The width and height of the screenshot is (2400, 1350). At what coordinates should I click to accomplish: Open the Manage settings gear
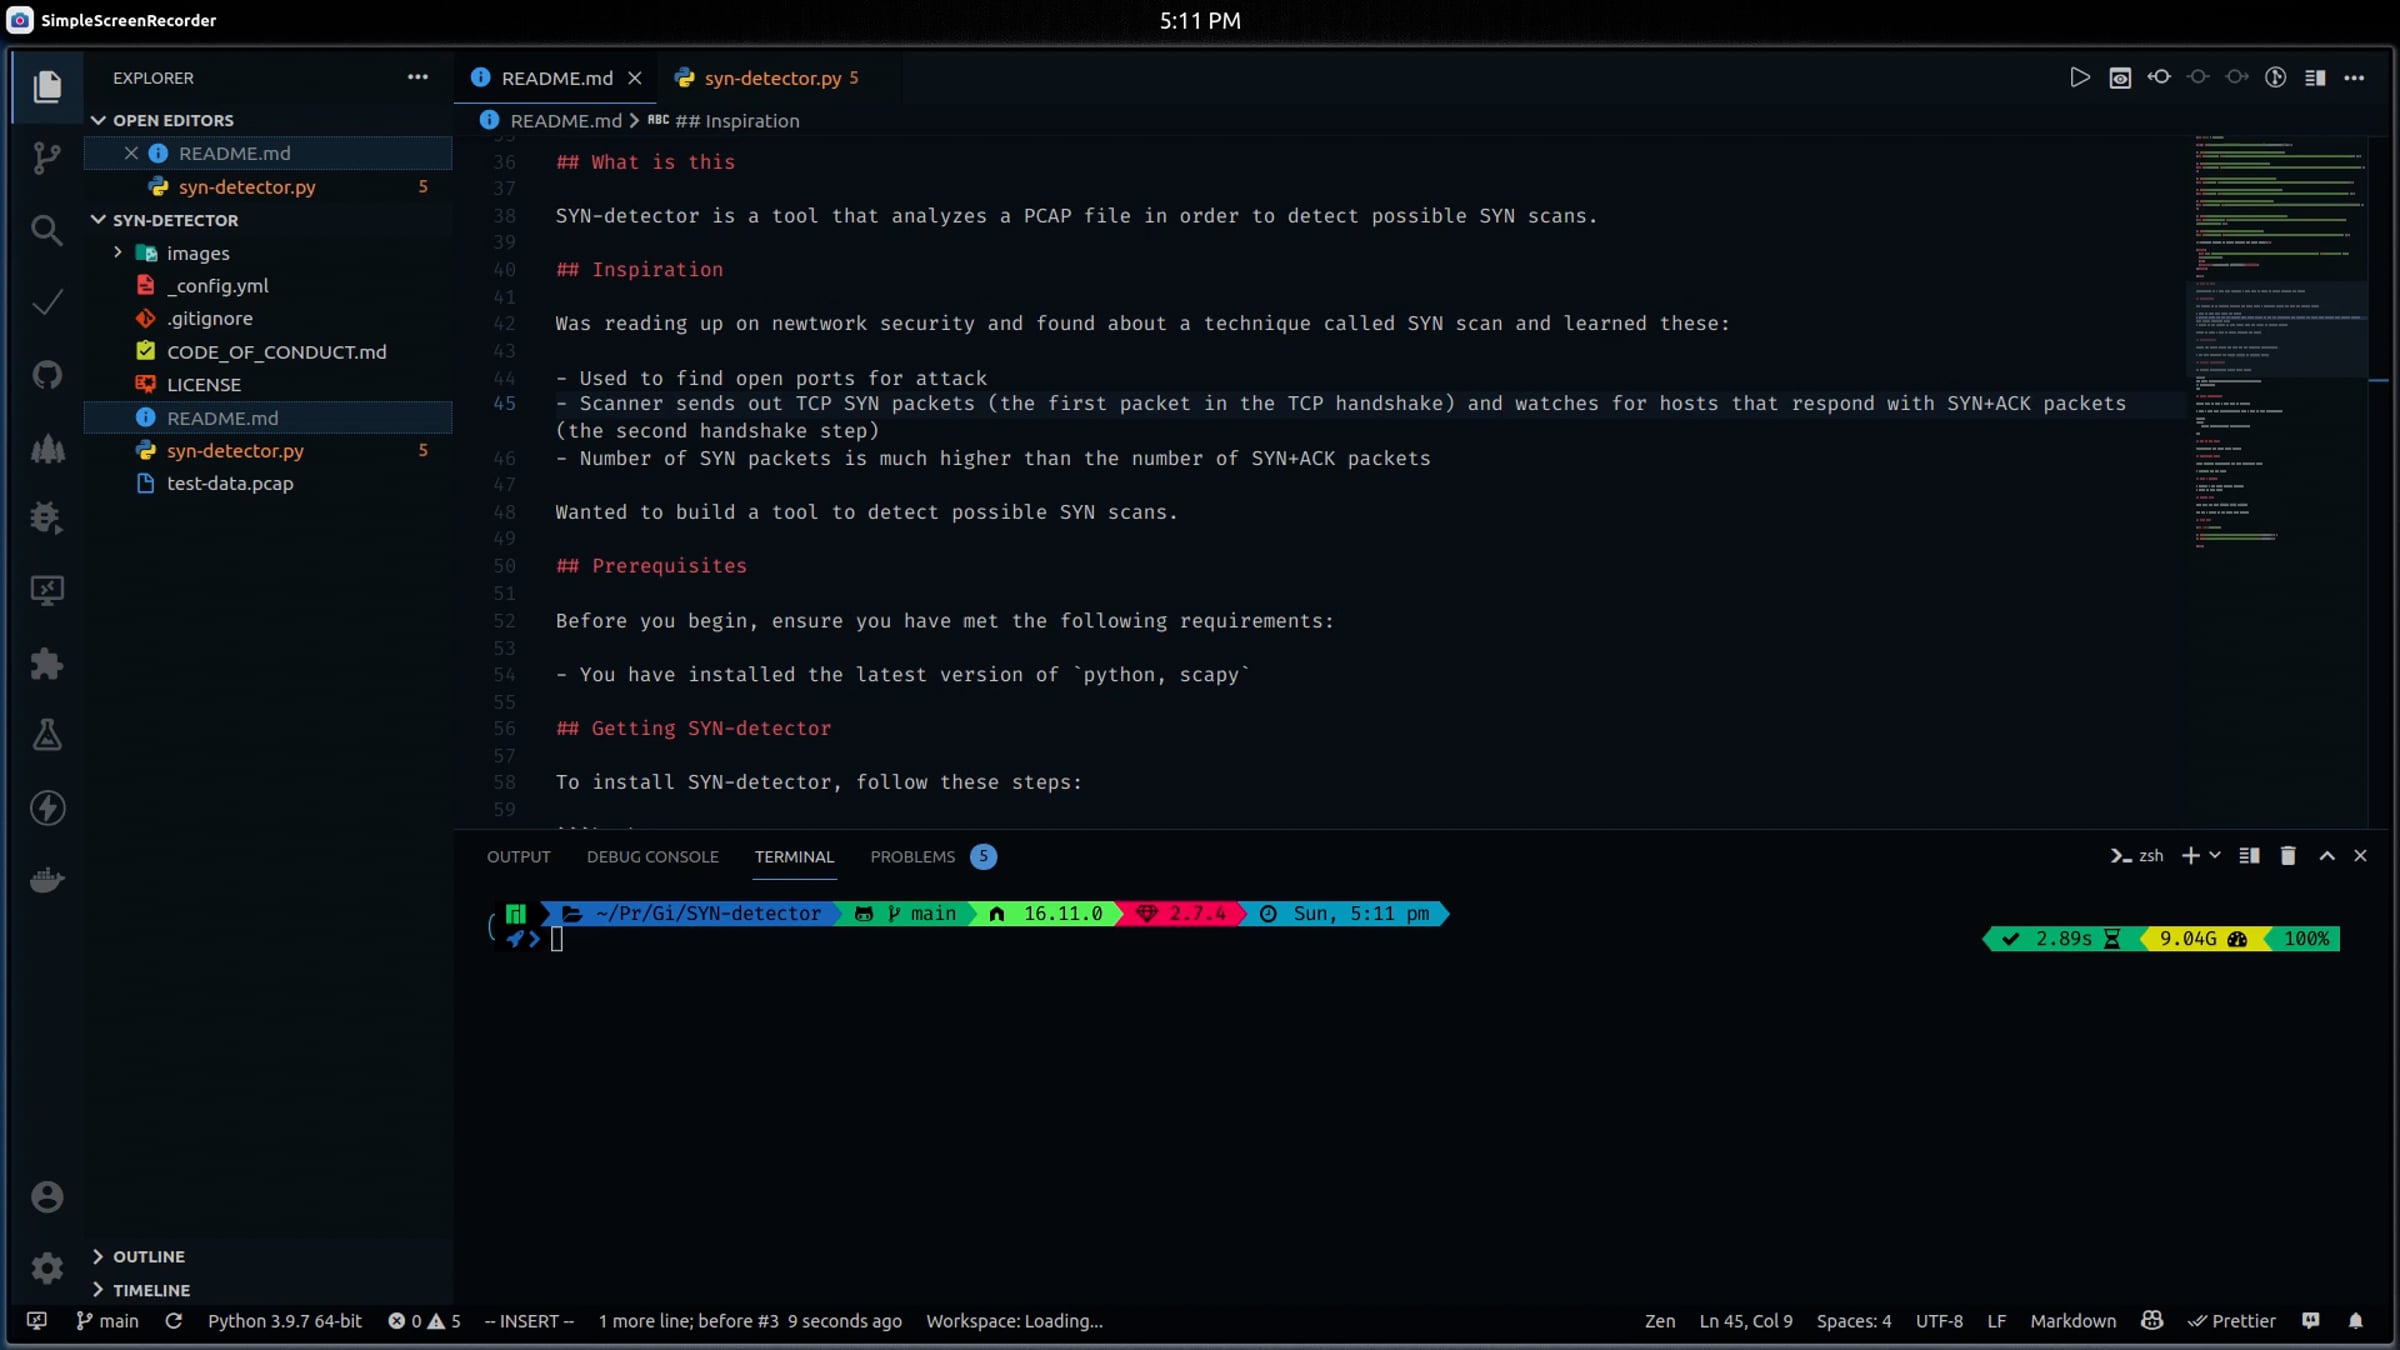(x=46, y=1268)
